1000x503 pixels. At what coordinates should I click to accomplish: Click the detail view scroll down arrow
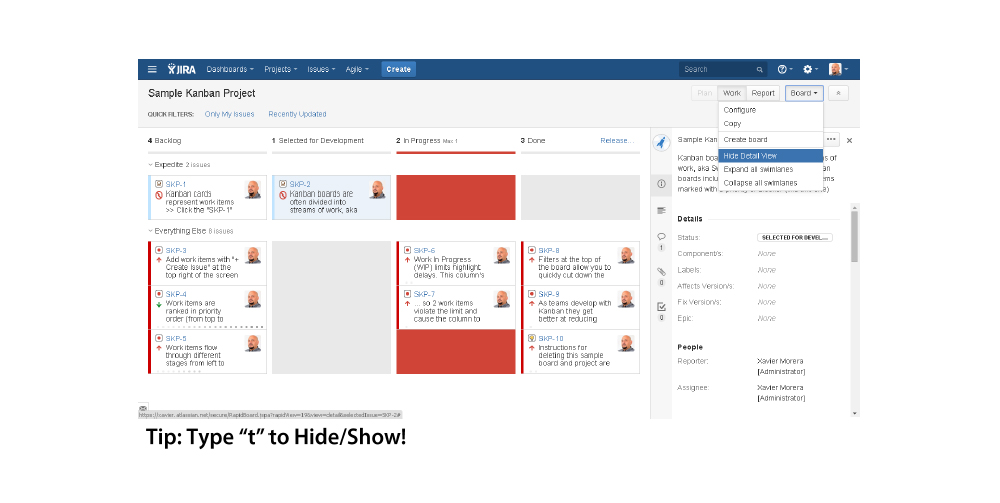pos(855,413)
